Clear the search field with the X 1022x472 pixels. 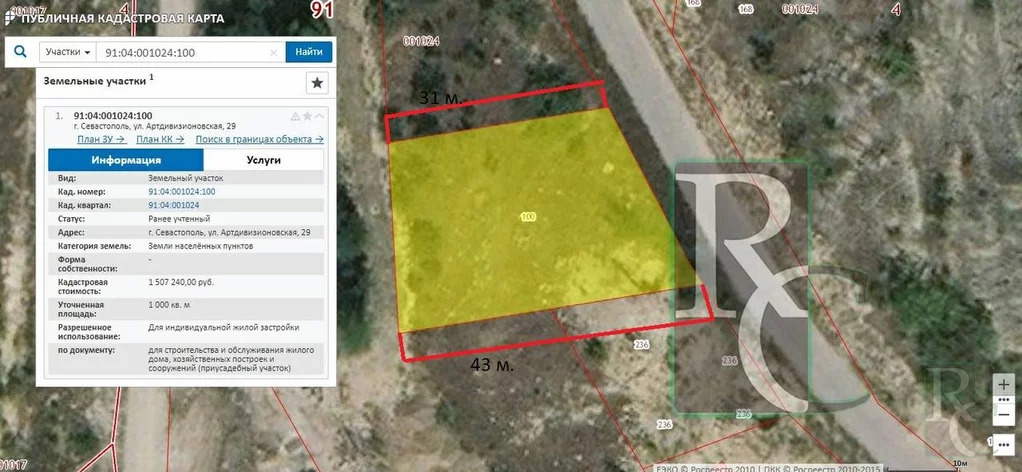[x=275, y=52]
